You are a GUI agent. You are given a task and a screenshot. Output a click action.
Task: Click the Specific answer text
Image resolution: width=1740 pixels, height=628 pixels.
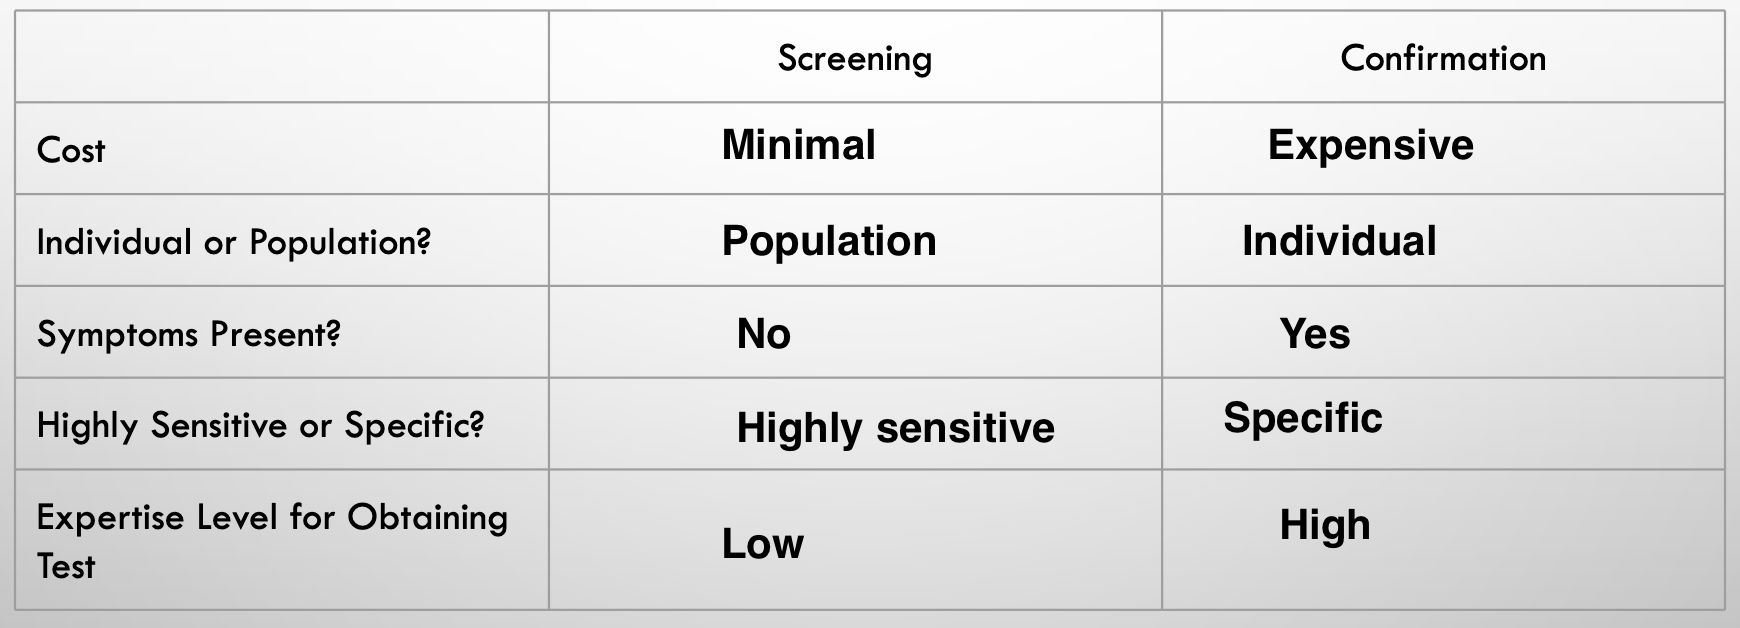tap(1302, 418)
